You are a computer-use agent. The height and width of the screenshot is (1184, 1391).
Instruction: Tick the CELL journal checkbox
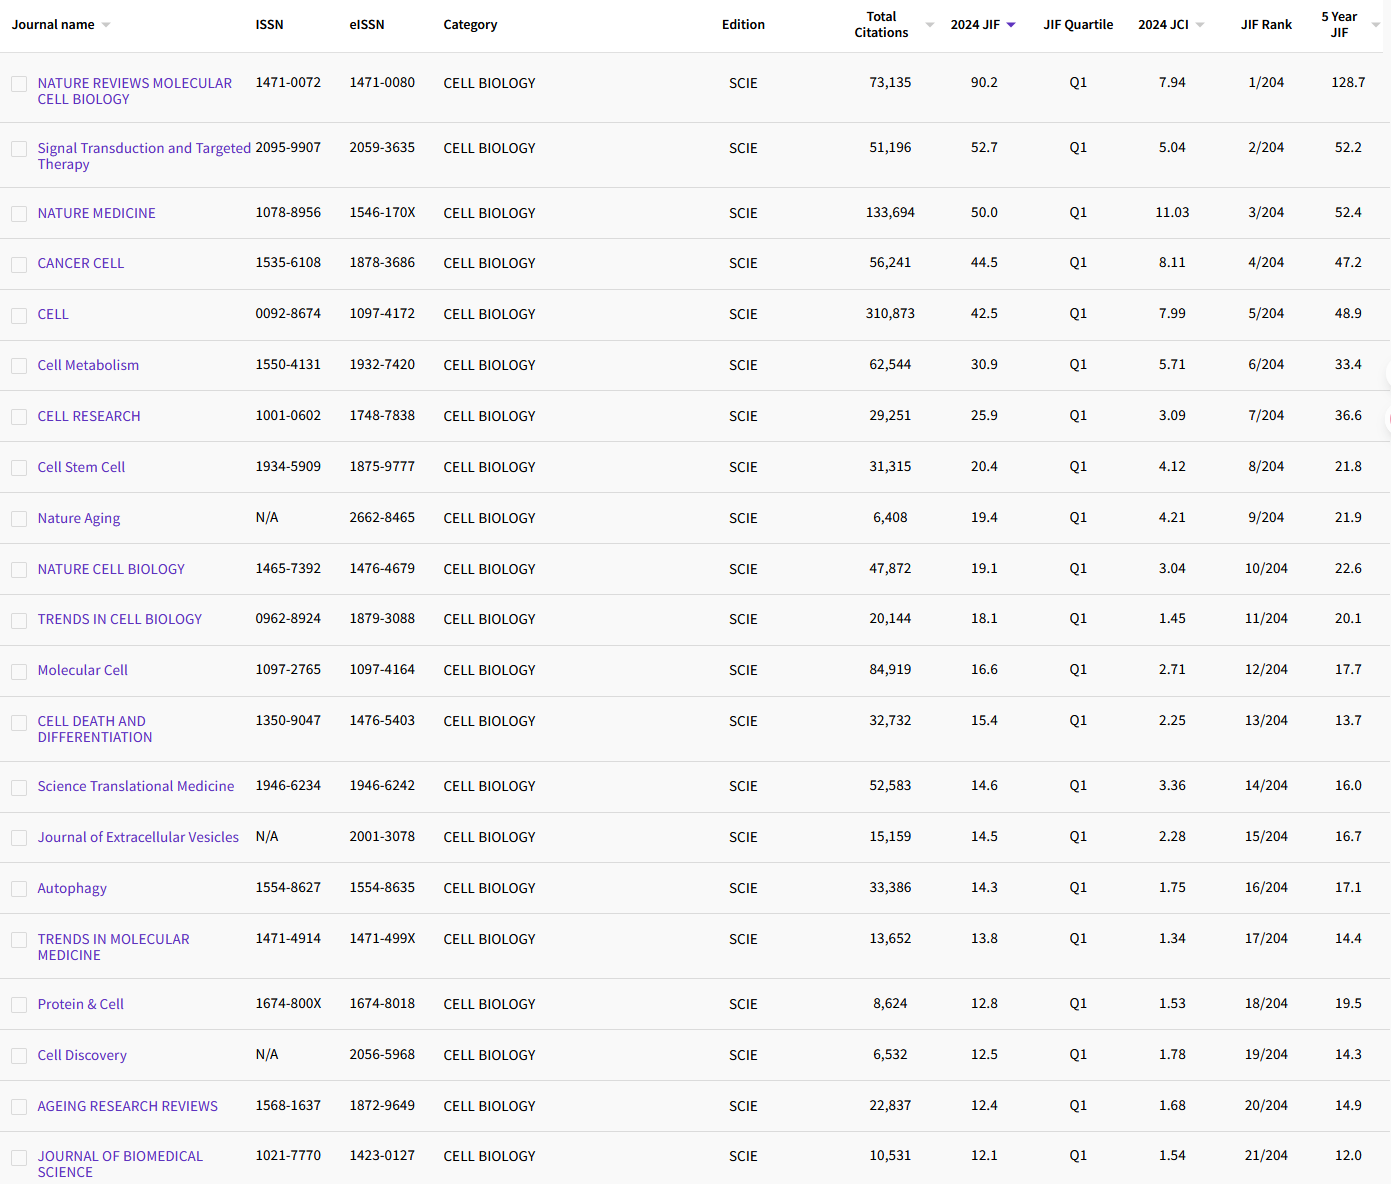pyautogui.click(x=19, y=316)
